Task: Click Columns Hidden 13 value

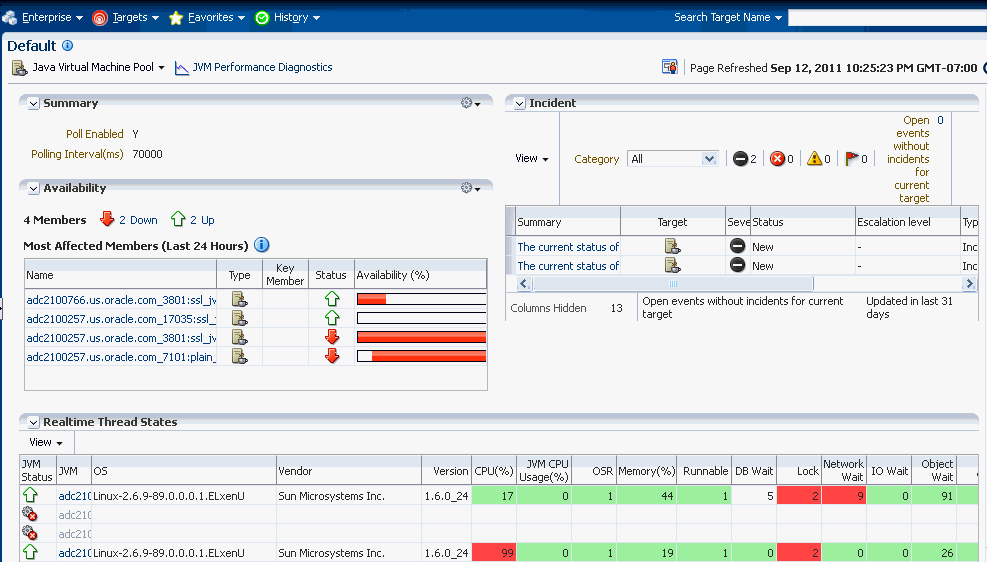Action: pyautogui.click(x=616, y=308)
